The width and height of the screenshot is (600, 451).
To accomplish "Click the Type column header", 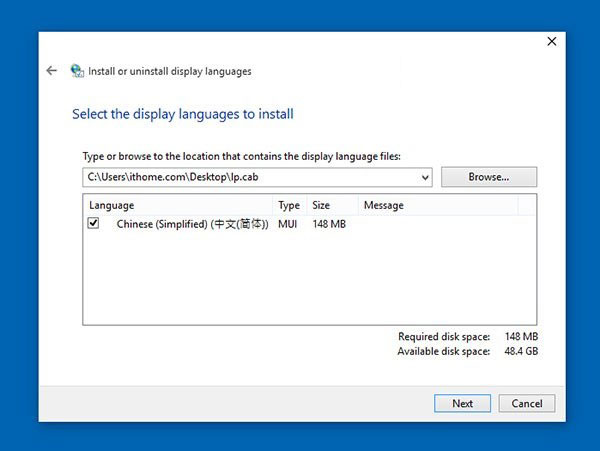I will [x=289, y=205].
